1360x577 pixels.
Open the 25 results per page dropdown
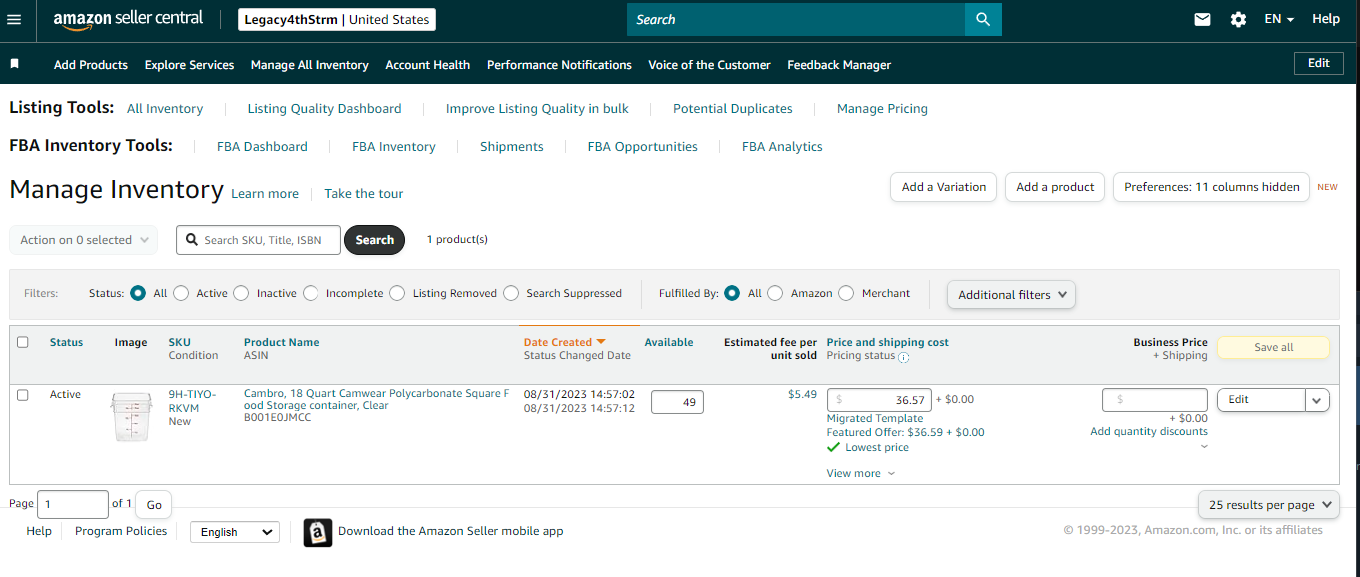point(1269,505)
